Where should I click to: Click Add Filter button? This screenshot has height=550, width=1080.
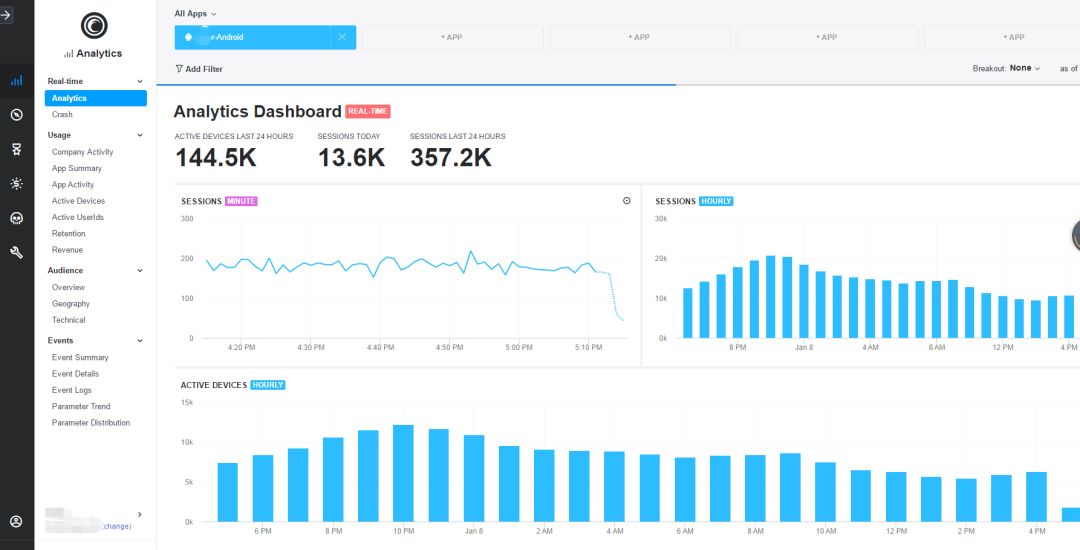[199, 69]
